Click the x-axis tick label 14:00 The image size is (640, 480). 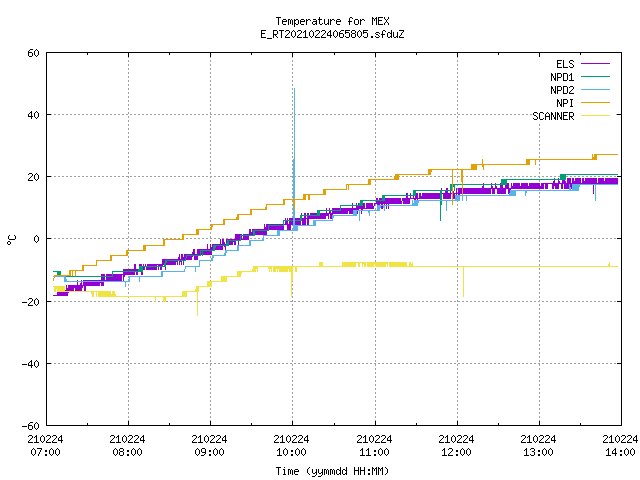pyautogui.click(x=620, y=452)
